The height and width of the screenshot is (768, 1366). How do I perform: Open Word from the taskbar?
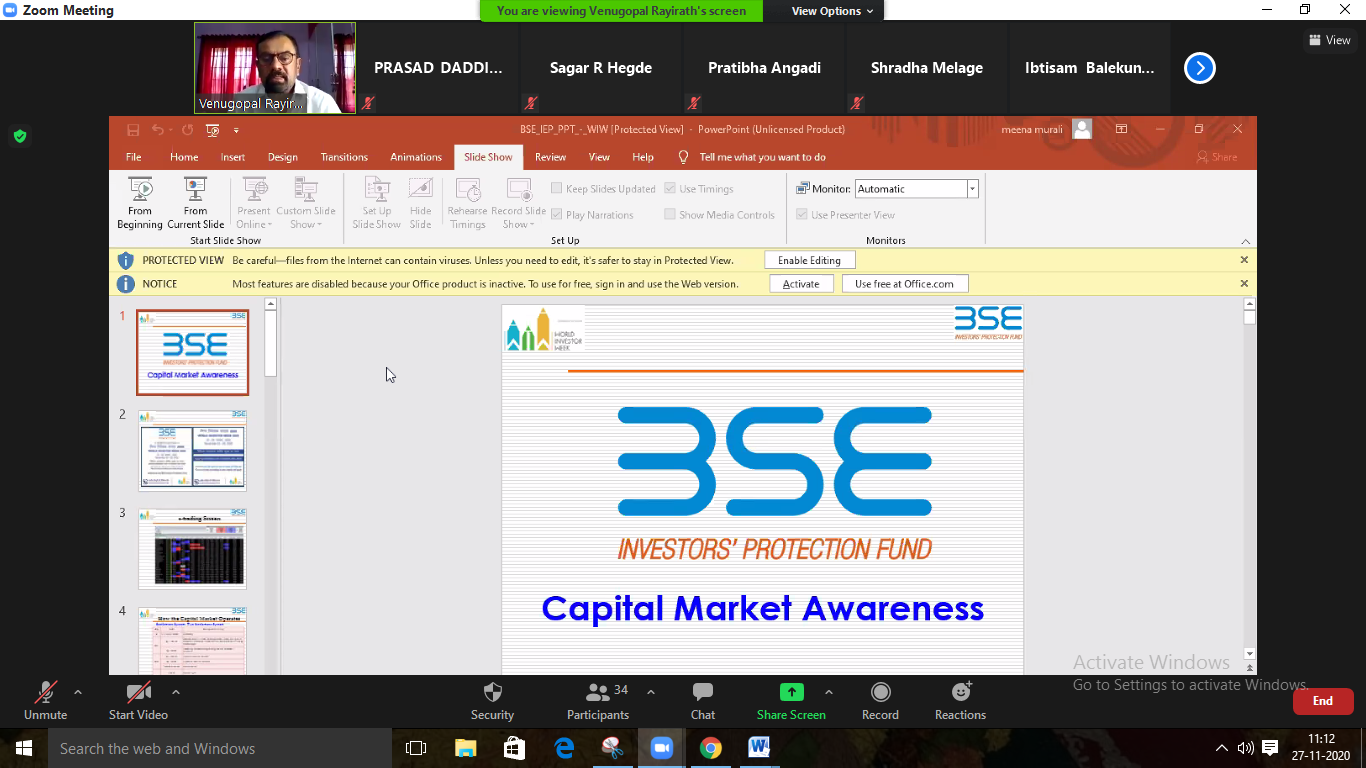point(759,748)
